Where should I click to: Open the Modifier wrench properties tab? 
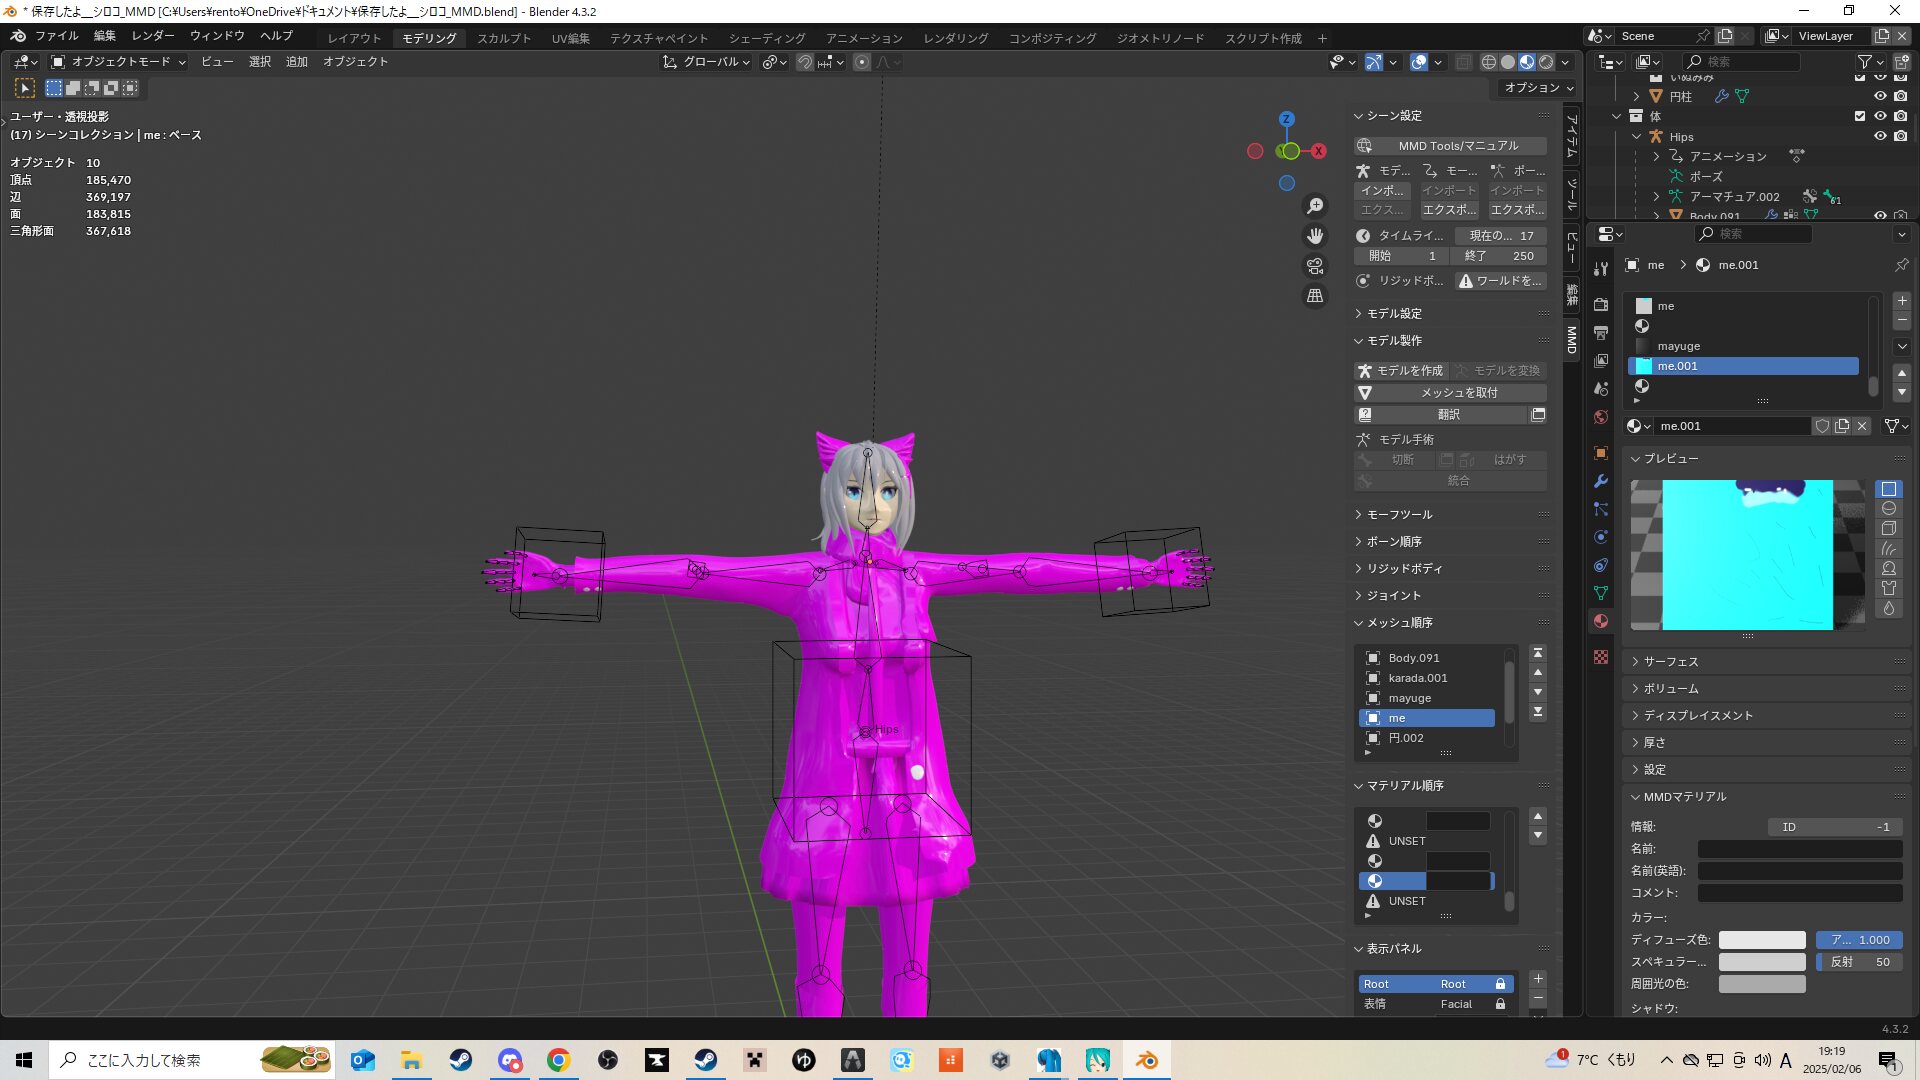[x=1601, y=481]
